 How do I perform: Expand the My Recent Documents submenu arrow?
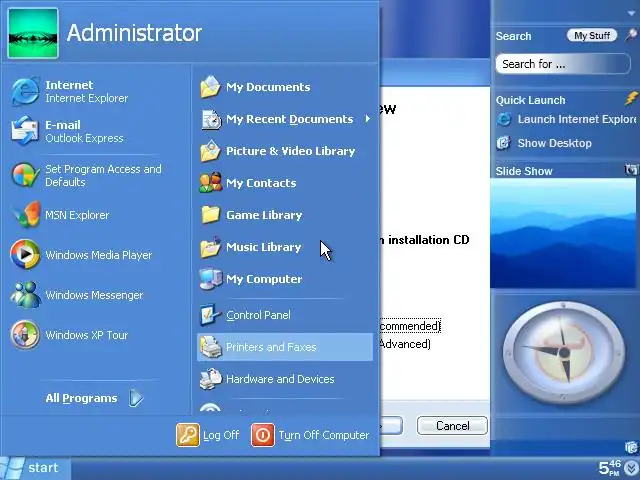368,119
